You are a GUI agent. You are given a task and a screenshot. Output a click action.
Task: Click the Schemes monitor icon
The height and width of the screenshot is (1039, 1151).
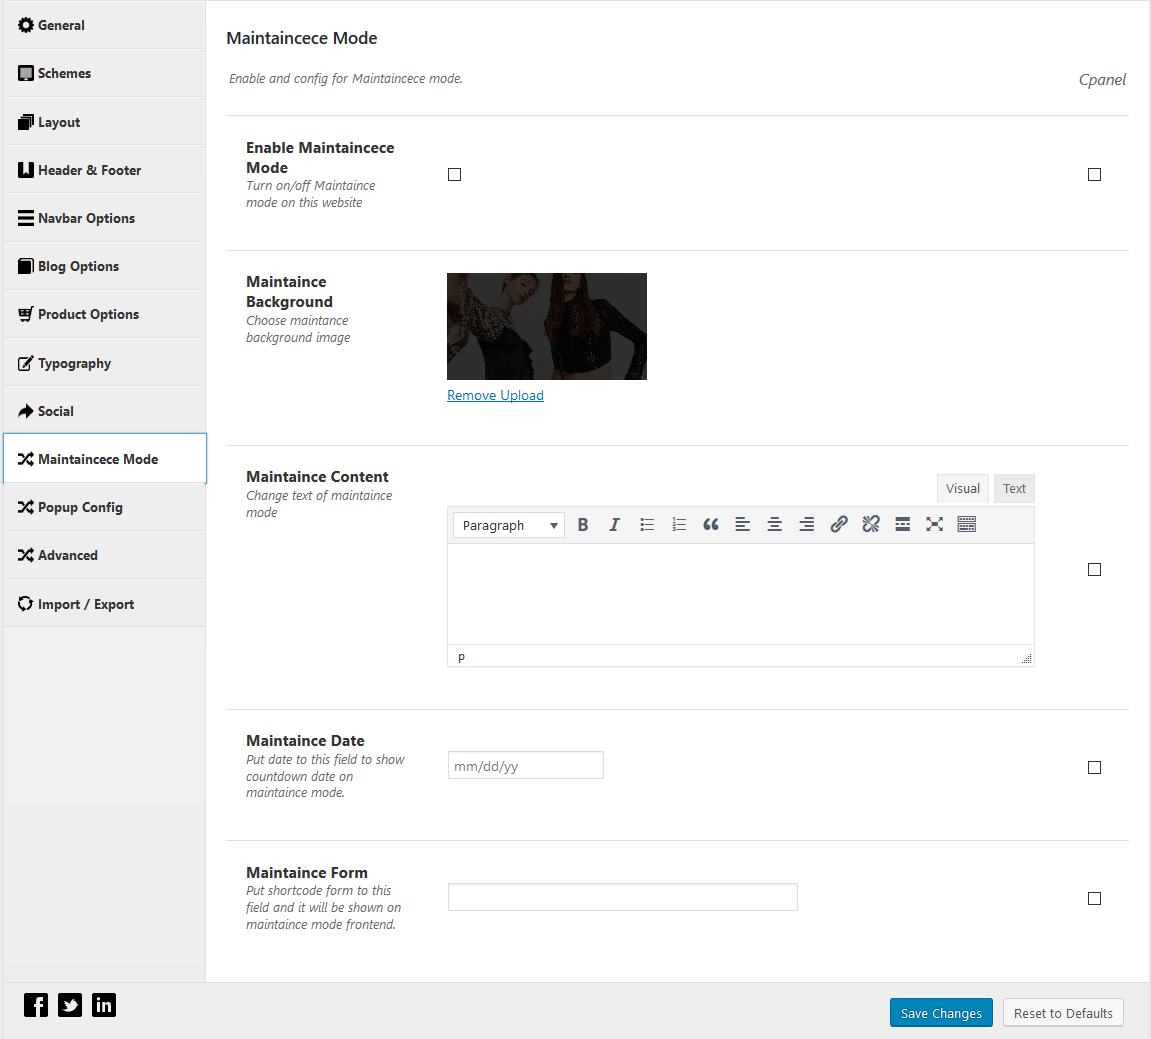(x=26, y=73)
